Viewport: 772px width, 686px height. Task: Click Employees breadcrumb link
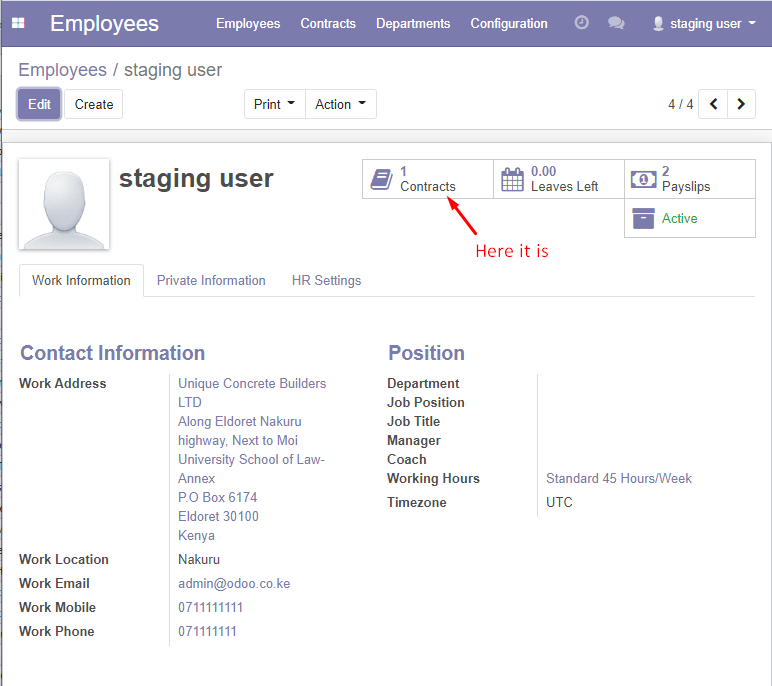[63, 70]
